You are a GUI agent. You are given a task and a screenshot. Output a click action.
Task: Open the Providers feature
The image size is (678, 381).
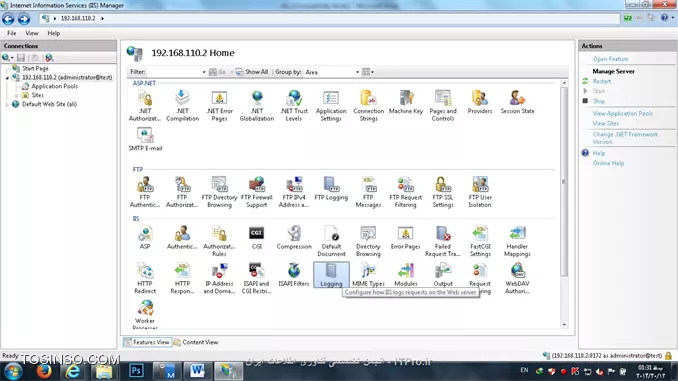480,102
